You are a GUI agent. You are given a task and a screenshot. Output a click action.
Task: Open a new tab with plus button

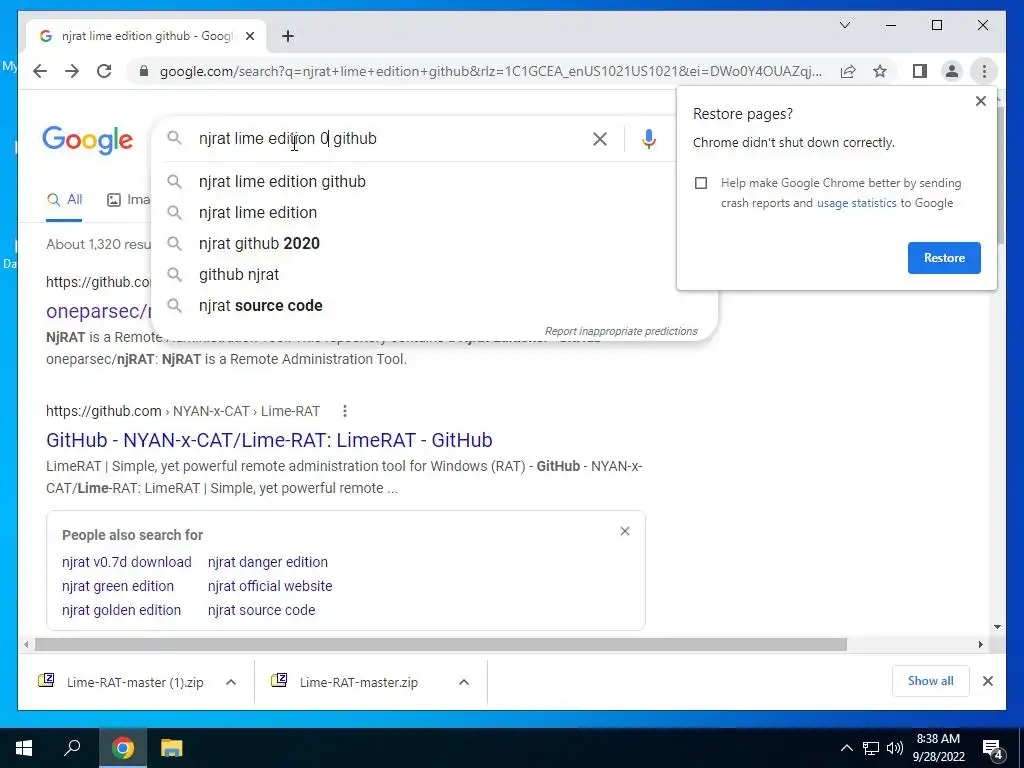[287, 36]
